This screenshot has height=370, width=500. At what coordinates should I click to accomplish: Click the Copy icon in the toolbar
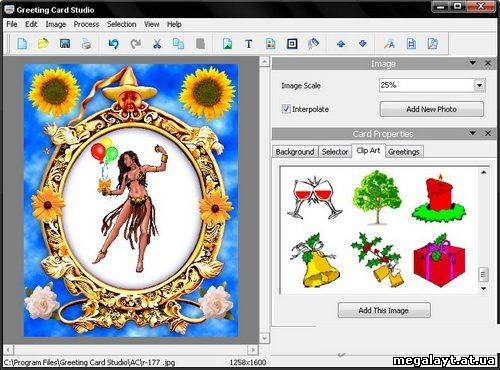point(178,44)
